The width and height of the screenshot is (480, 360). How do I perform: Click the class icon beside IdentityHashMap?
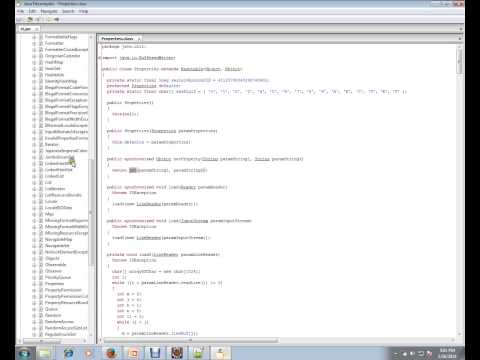click(x=41, y=81)
